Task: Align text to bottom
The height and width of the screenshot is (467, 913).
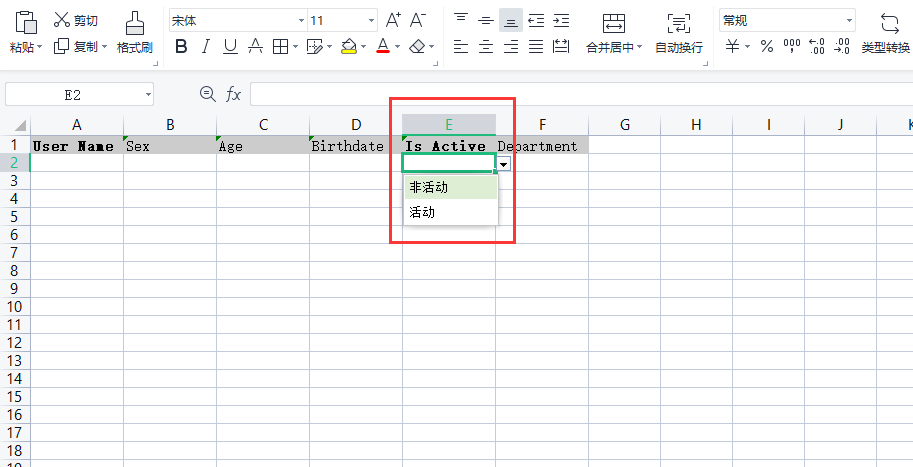Action: [511, 20]
